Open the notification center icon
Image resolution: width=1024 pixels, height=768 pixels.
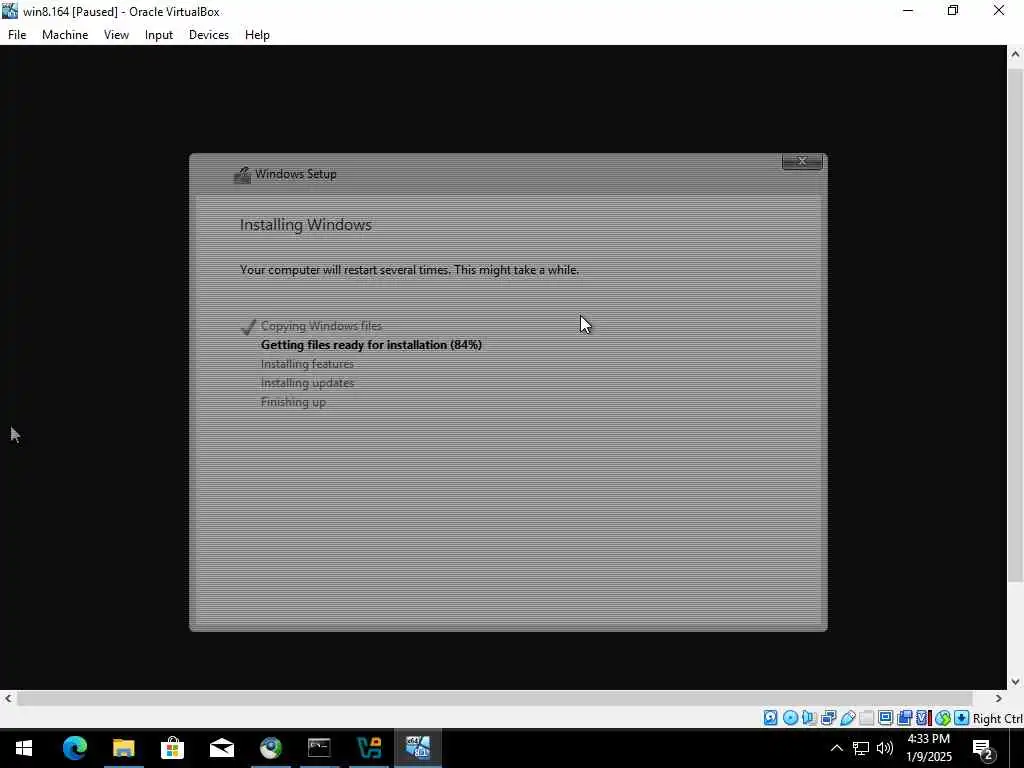click(x=983, y=749)
